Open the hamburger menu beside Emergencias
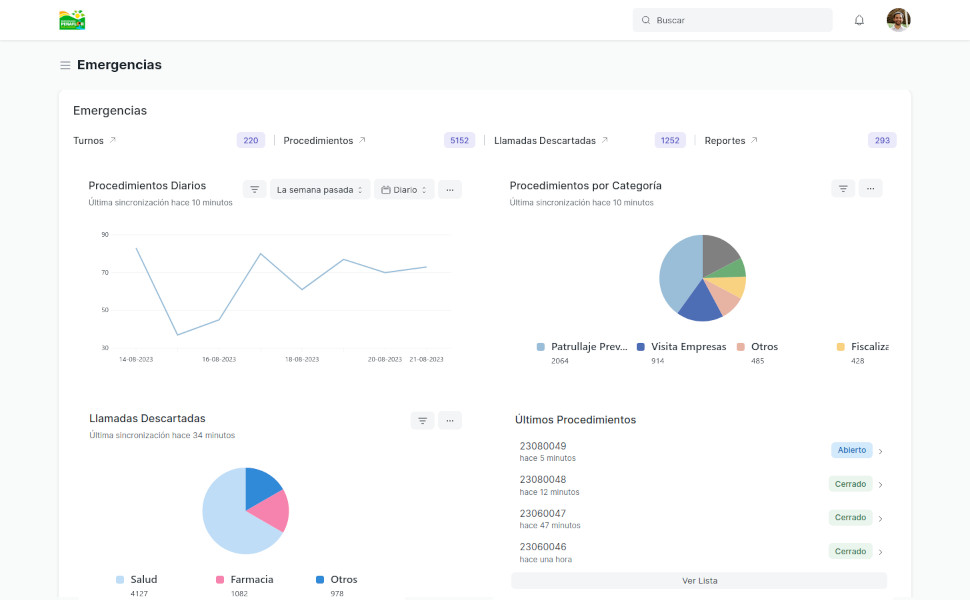Screen dimensions: 970x600 coord(65,65)
